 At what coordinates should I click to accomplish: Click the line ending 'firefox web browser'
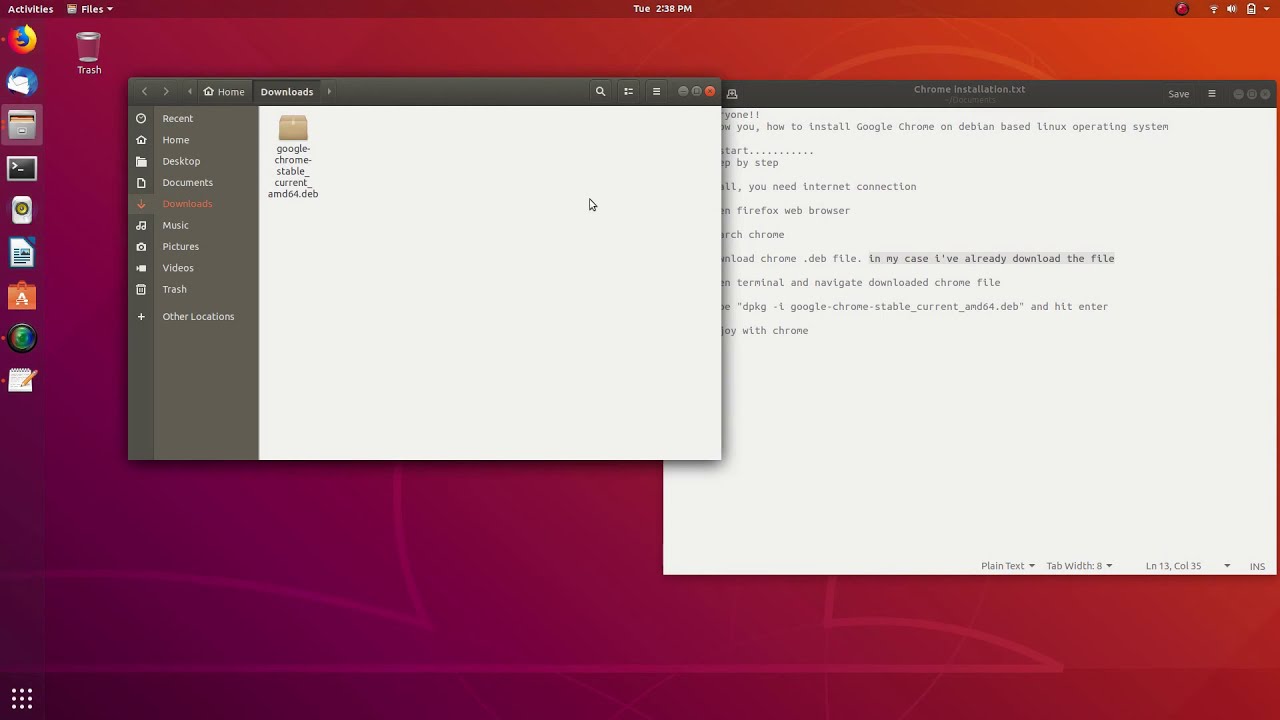tap(786, 210)
